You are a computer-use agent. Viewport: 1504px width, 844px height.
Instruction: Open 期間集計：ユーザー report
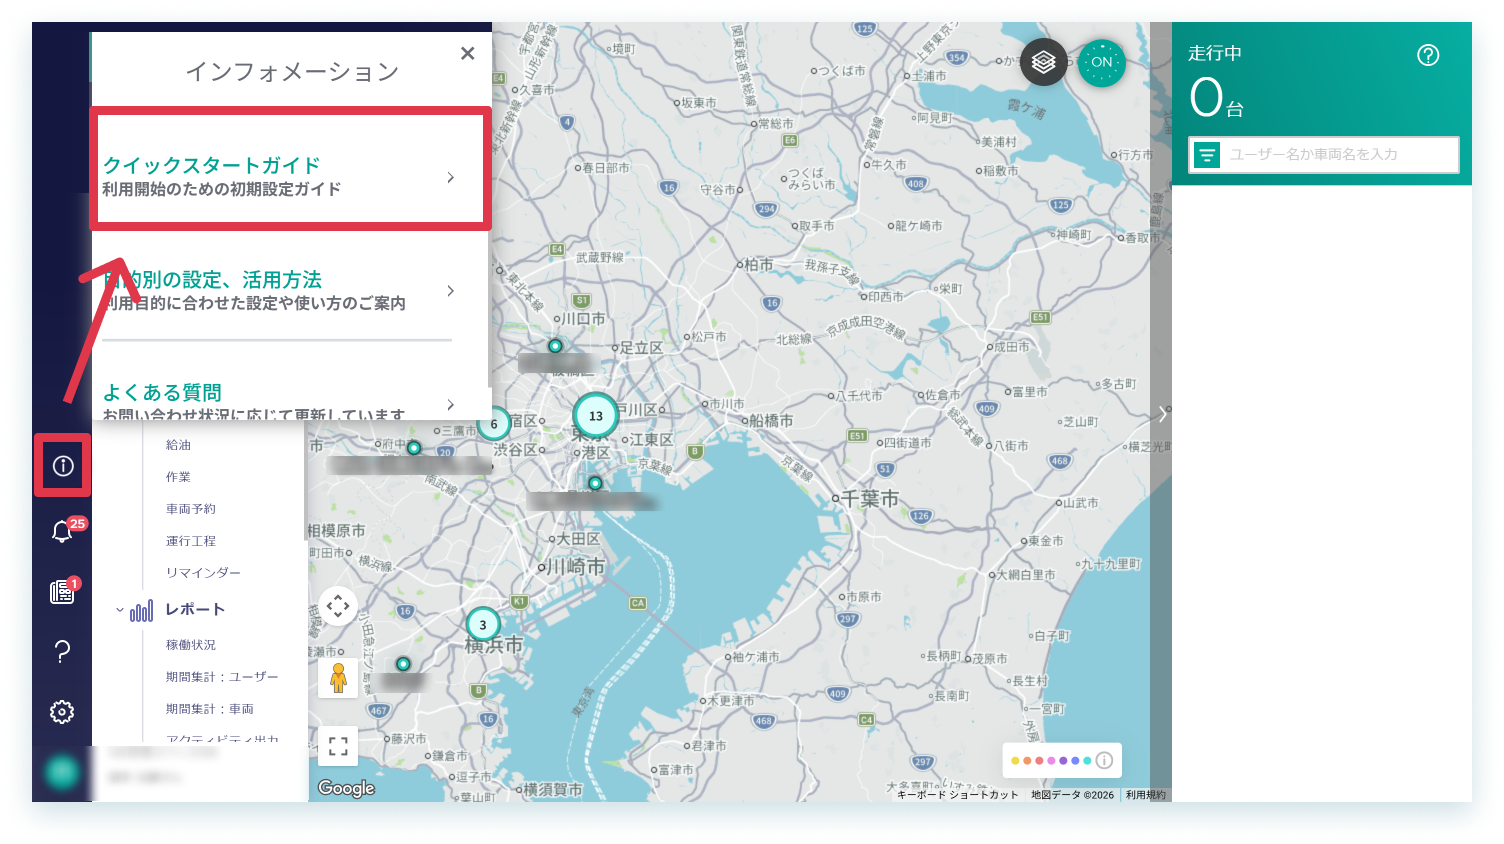tap(222, 677)
